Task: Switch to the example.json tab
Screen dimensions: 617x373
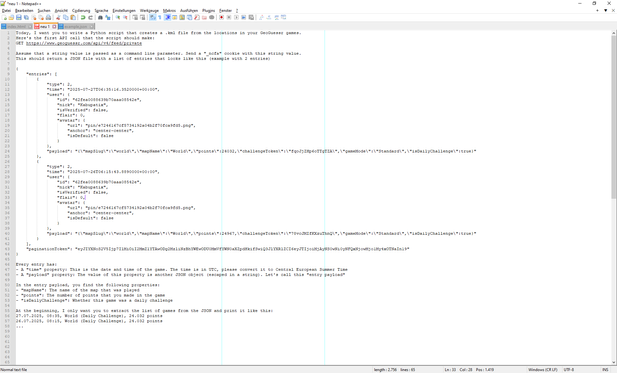Action: click(76, 26)
